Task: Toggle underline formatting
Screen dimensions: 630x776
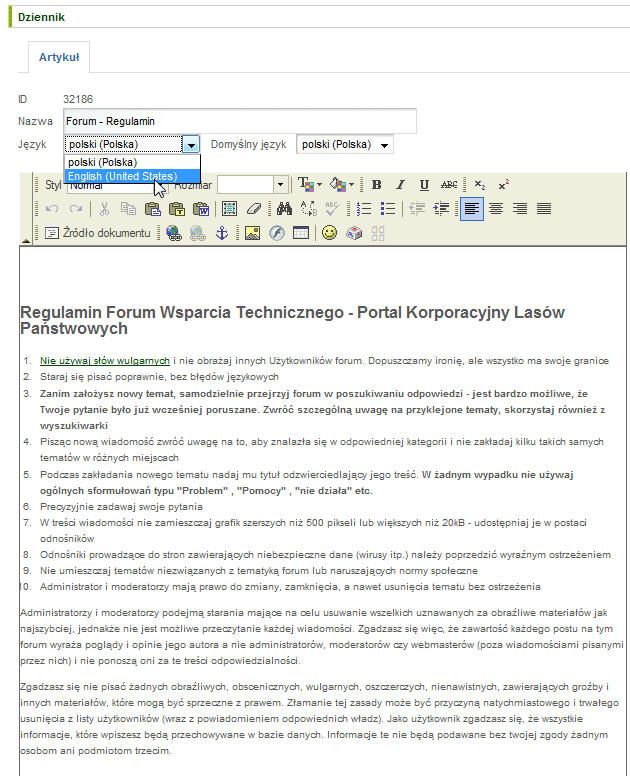Action: click(x=424, y=185)
